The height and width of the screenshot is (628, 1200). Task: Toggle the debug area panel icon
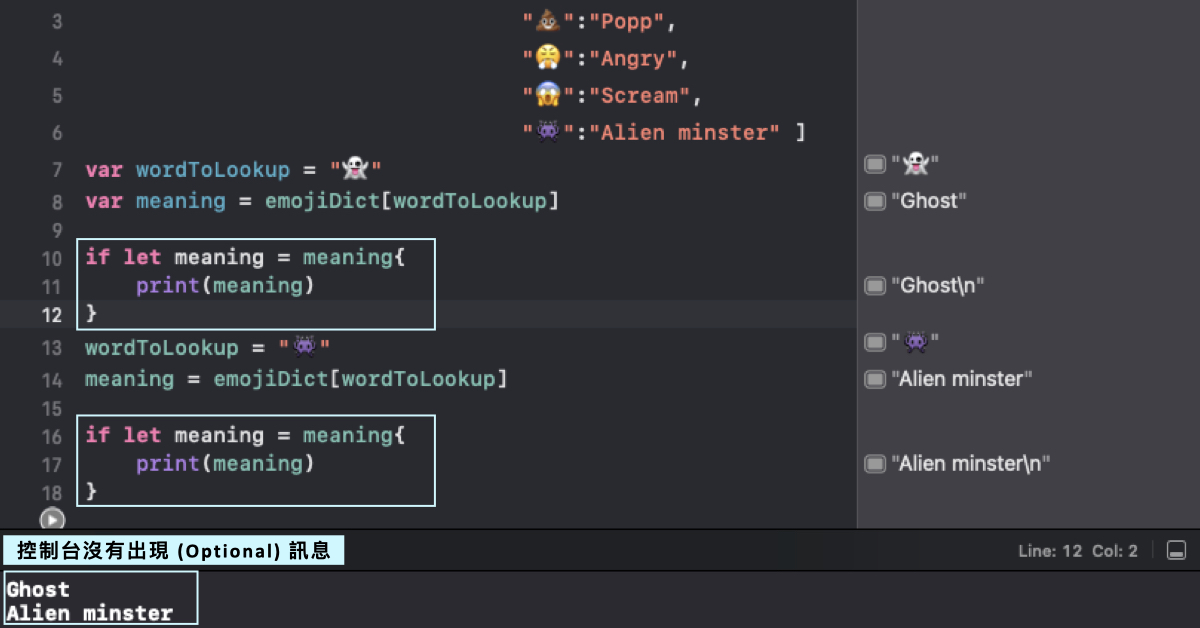pyautogui.click(x=1176, y=551)
